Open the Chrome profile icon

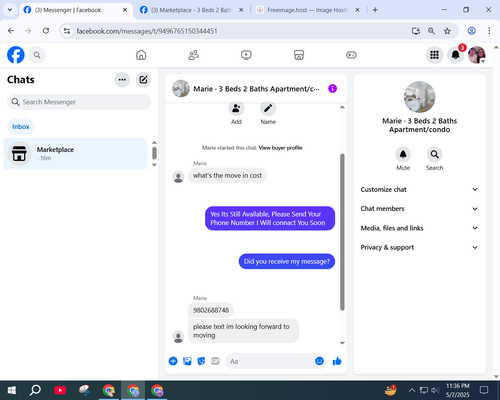tap(472, 31)
